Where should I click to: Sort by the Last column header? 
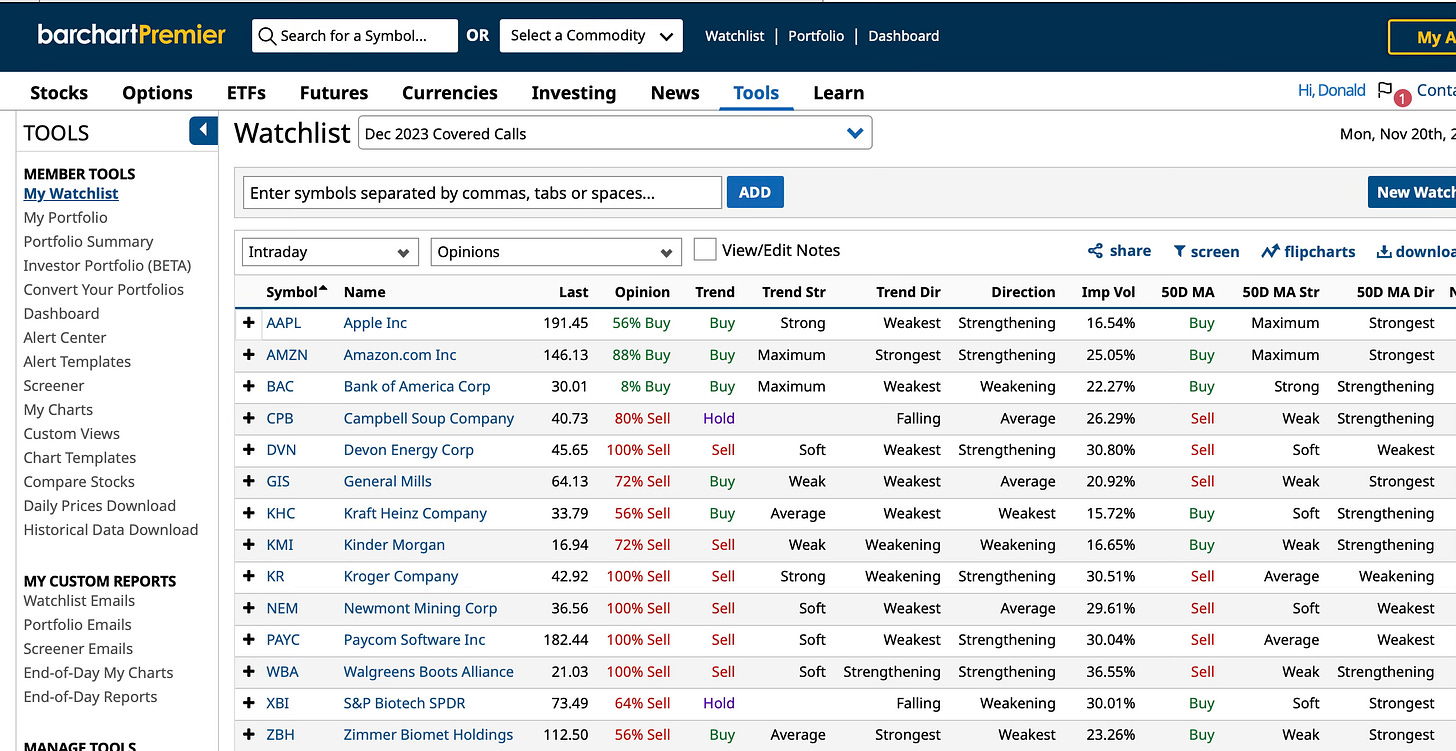[574, 292]
